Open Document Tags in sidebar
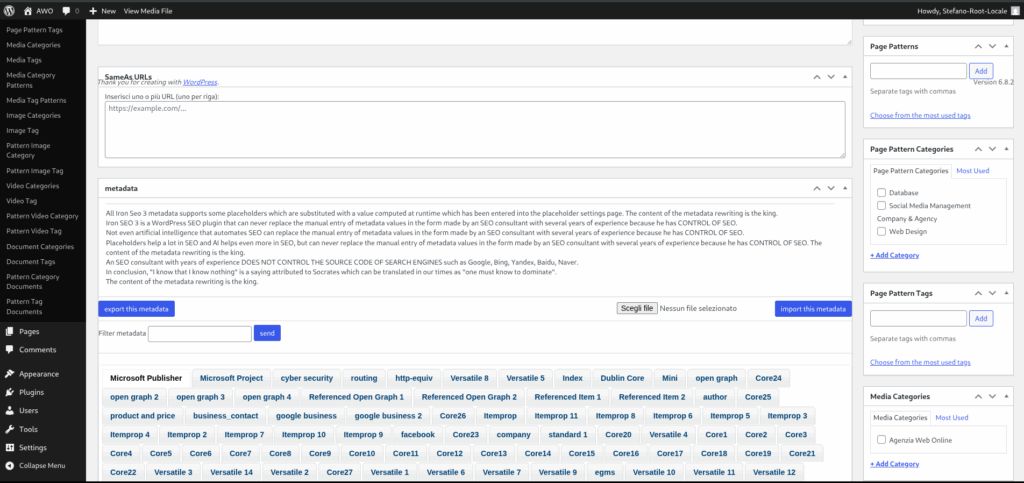Screen dimensions: 1024x483 (31, 262)
